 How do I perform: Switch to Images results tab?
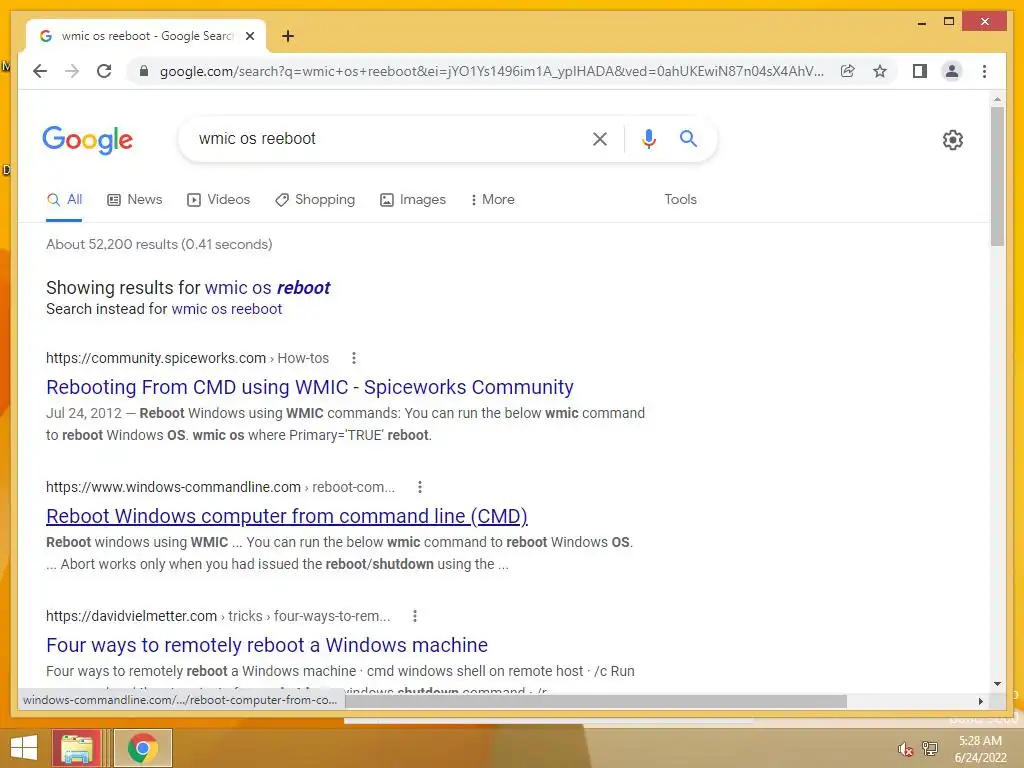click(x=413, y=200)
